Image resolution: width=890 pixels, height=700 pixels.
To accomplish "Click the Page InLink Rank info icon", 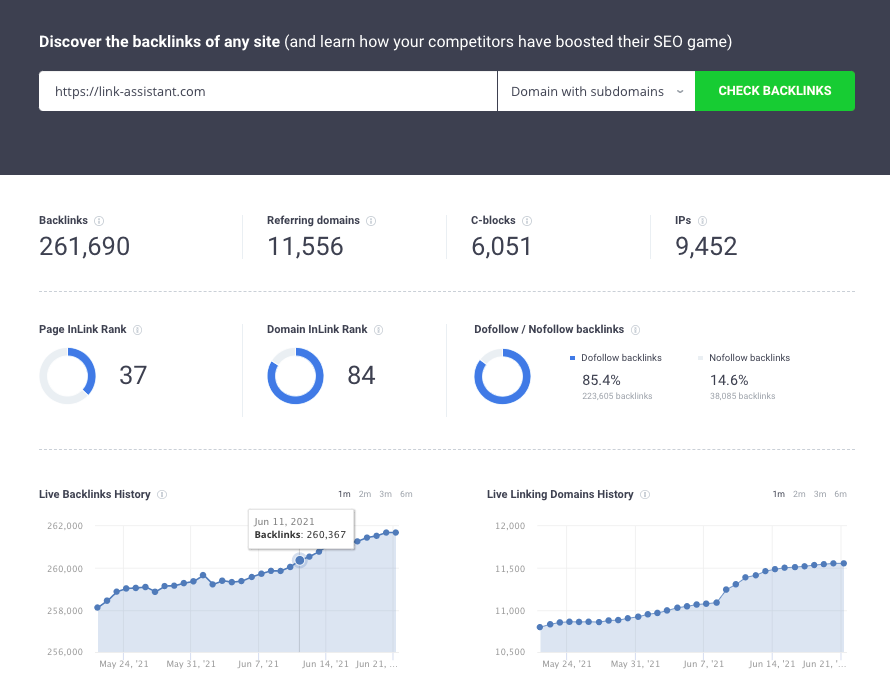I will click(138, 329).
